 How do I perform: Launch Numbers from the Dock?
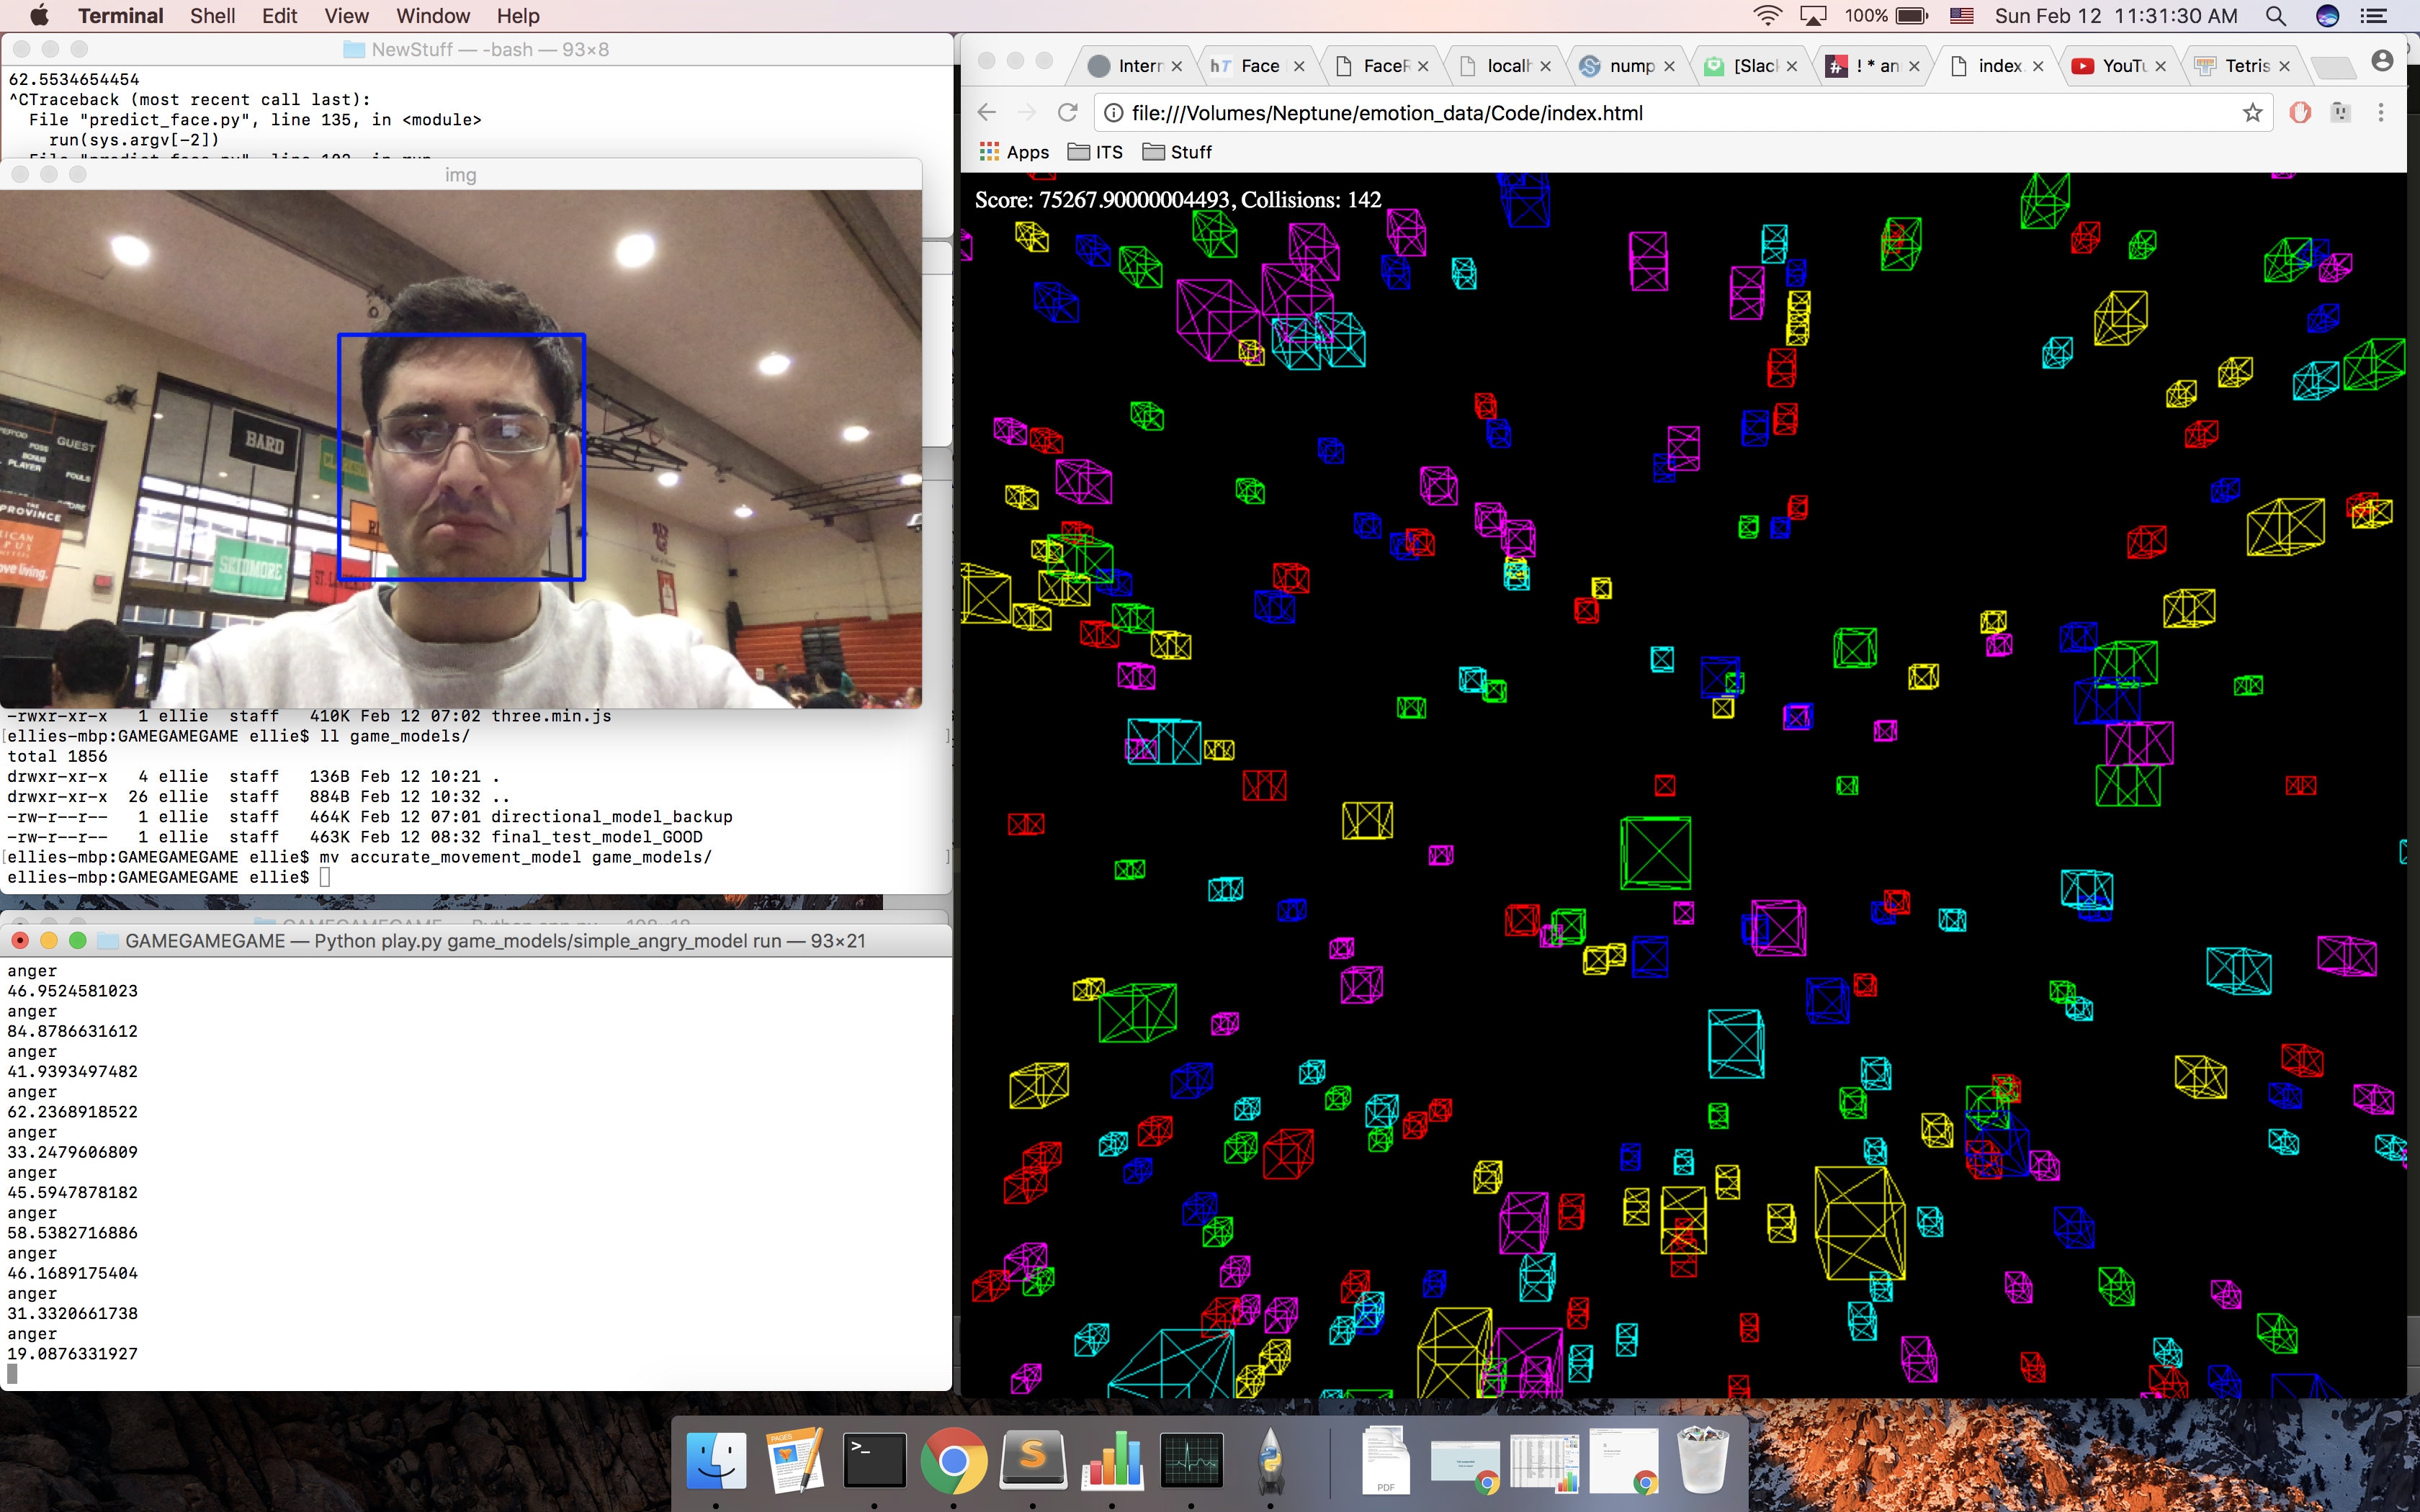click(x=1112, y=1460)
